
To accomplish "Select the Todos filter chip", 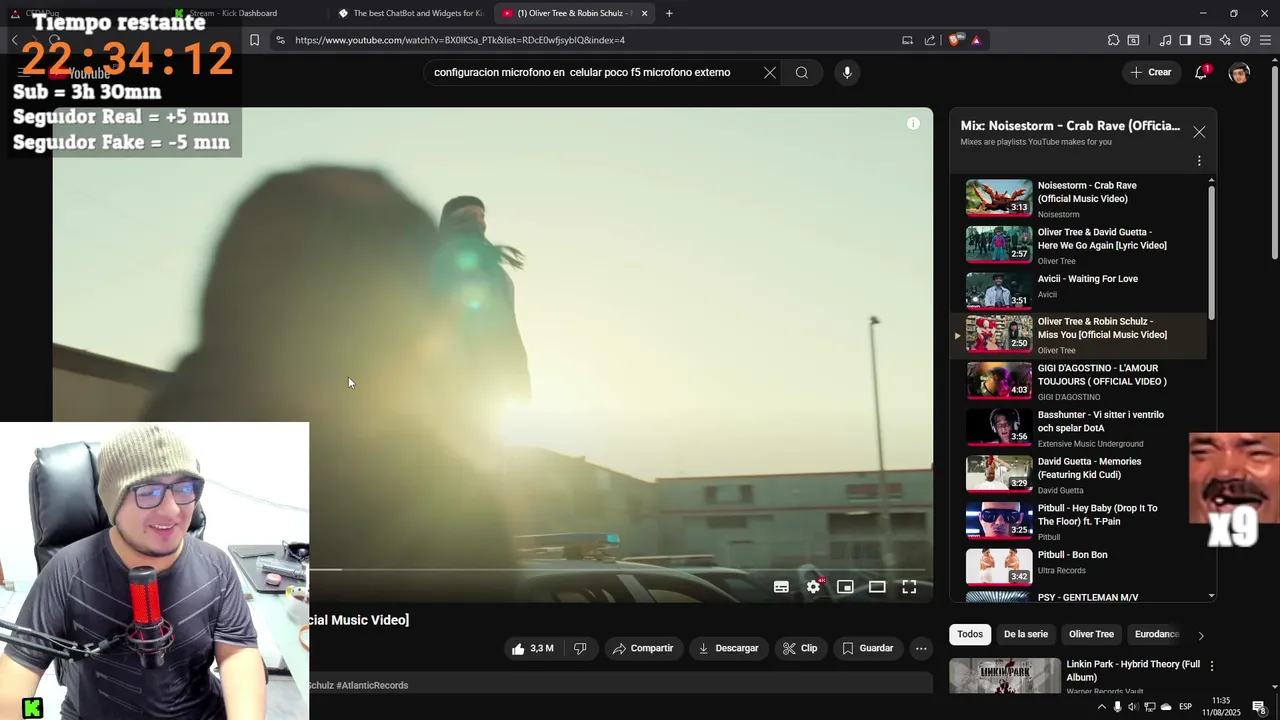I will pos(970,634).
